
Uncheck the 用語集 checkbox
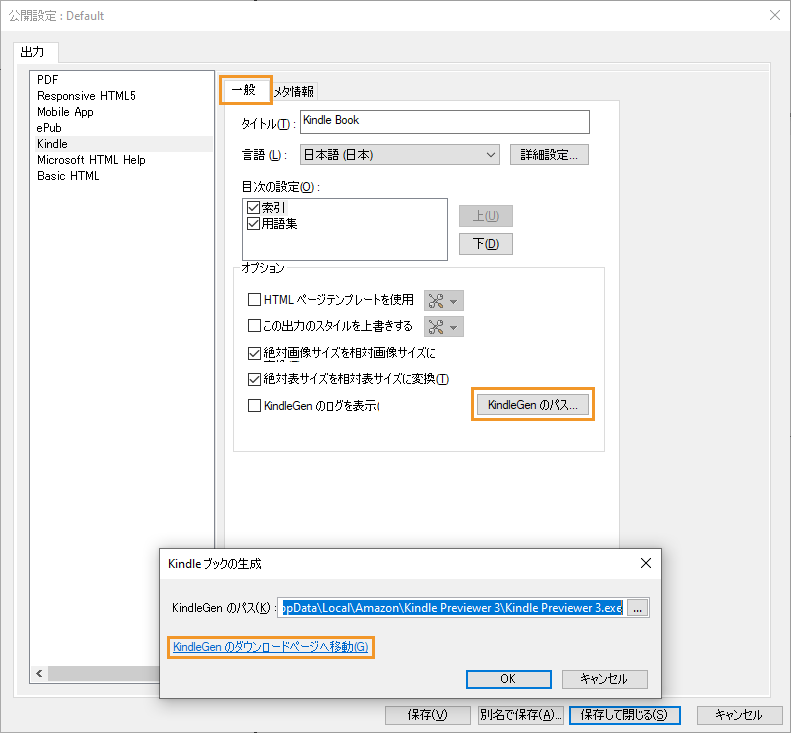coord(253,224)
